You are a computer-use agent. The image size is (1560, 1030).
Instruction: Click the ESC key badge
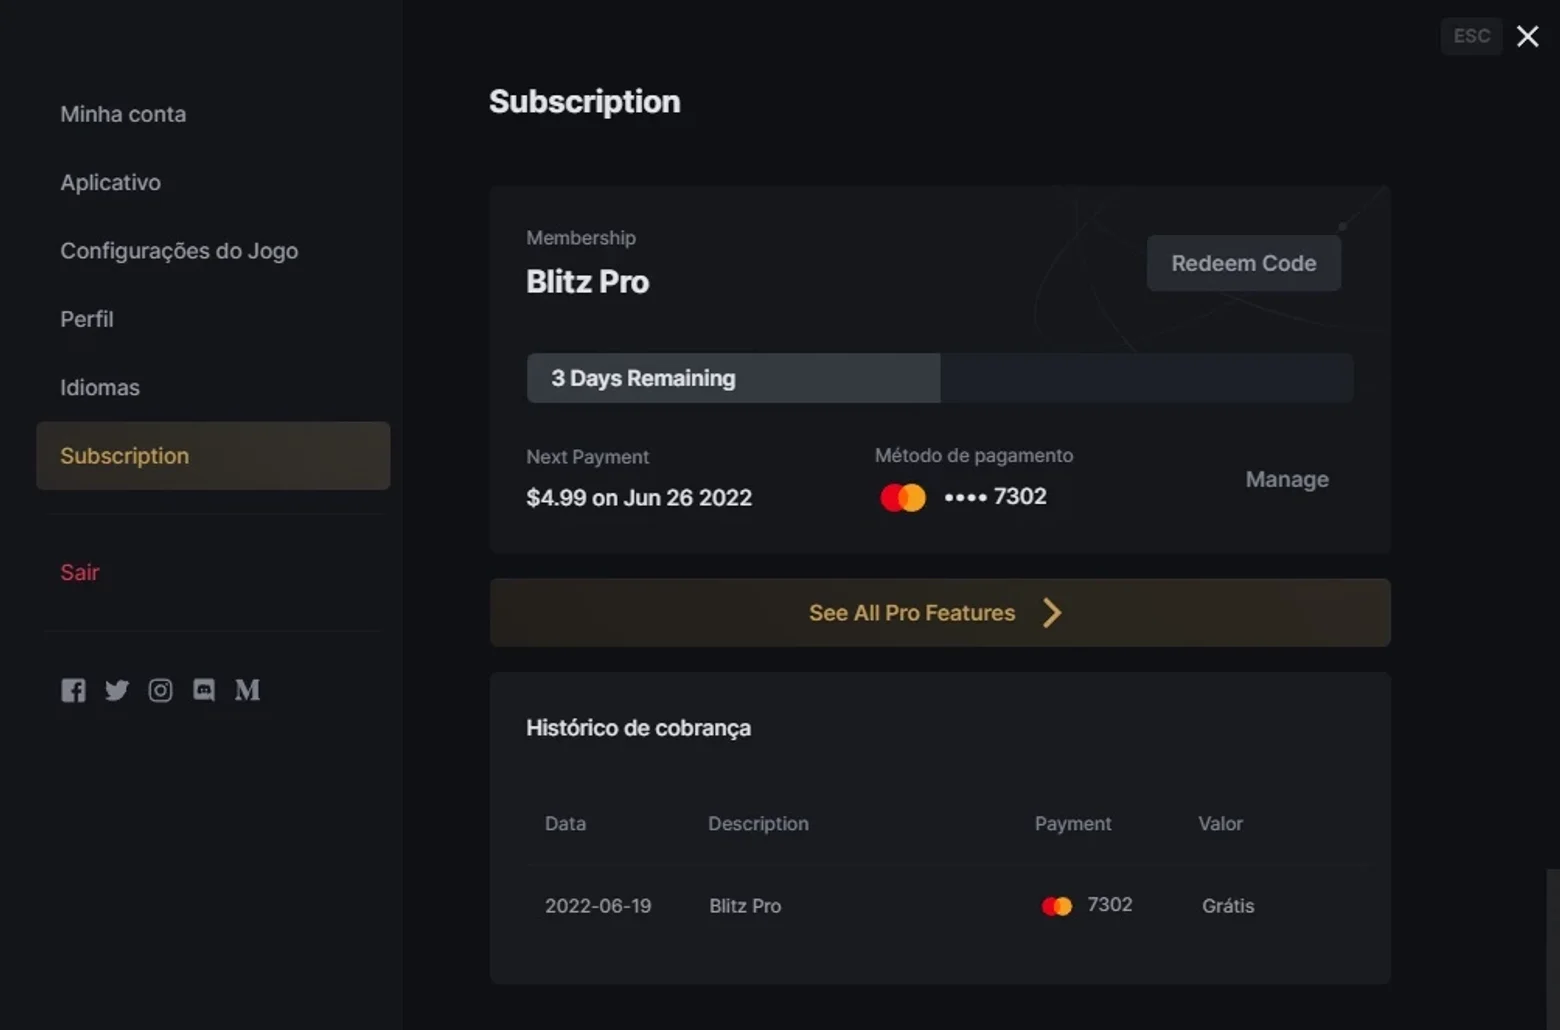pos(1471,36)
